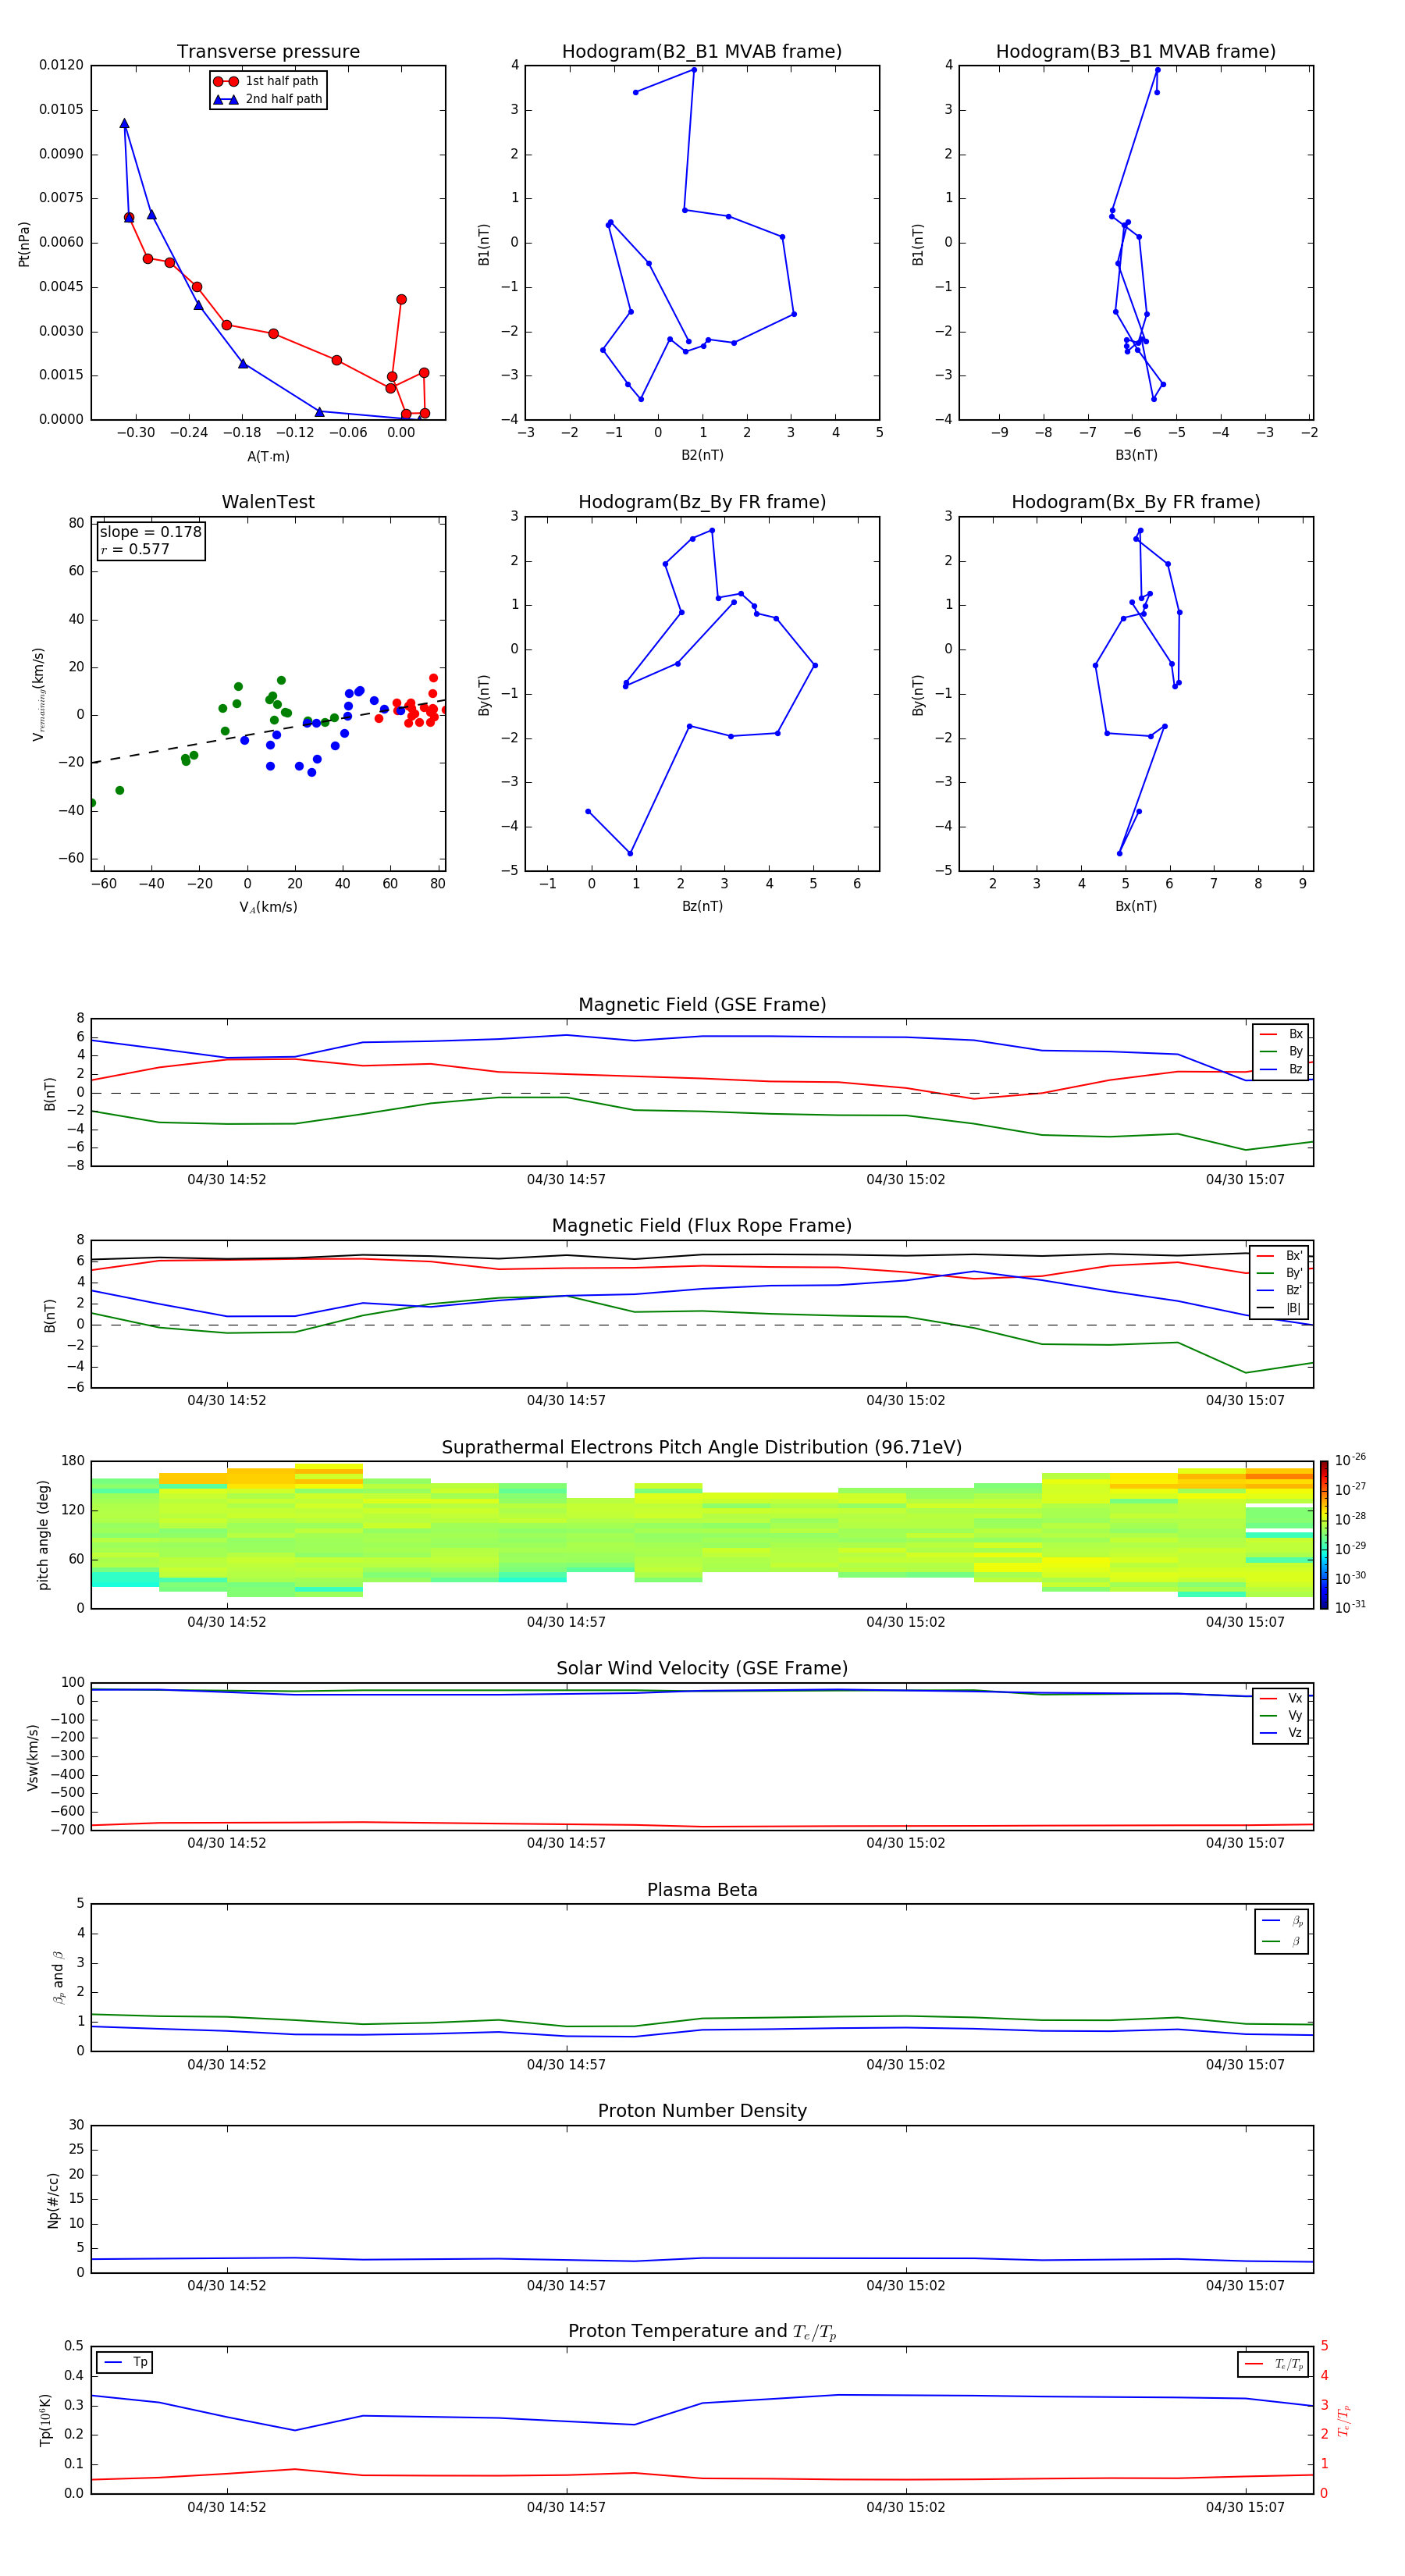
Task: Click "Bx'" legend entry in Flux Rope plot
Action: coord(1280,1256)
